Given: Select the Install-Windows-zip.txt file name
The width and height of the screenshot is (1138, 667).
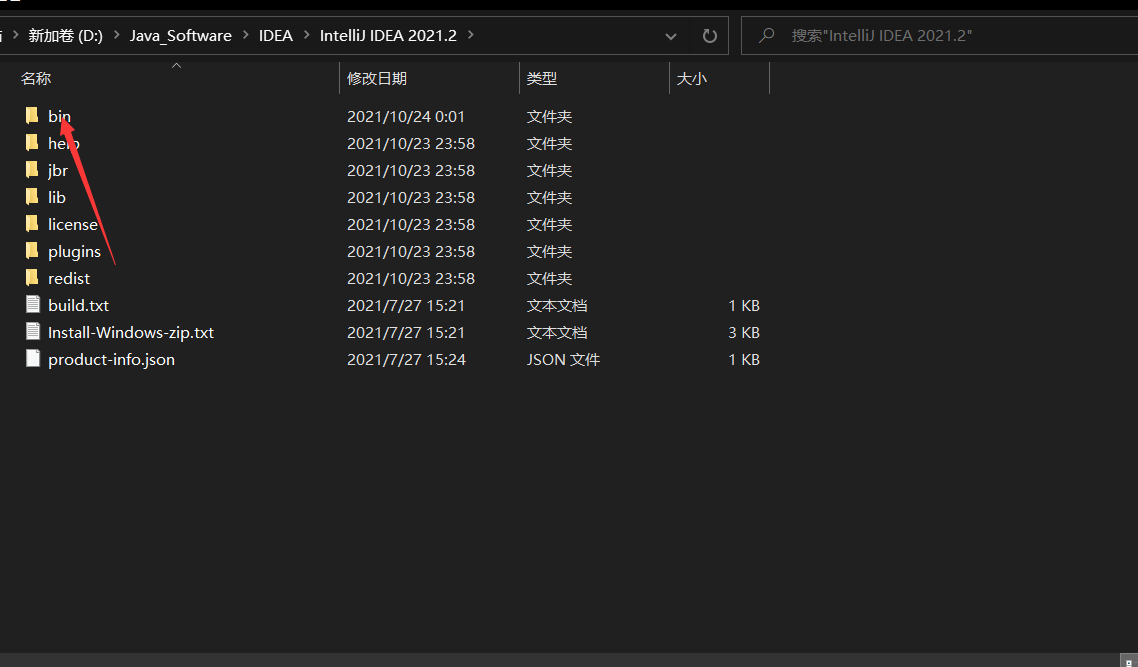Looking at the screenshot, I should 131,332.
